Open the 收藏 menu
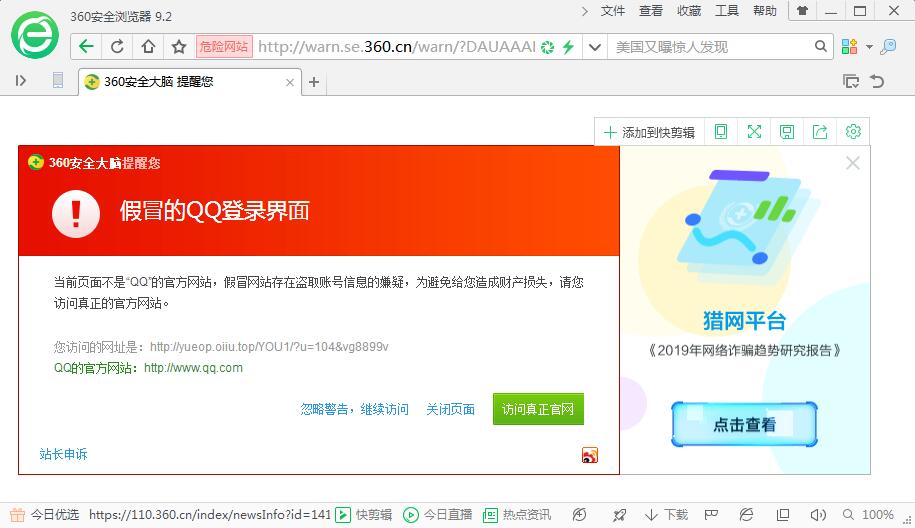 (x=689, y=11)
